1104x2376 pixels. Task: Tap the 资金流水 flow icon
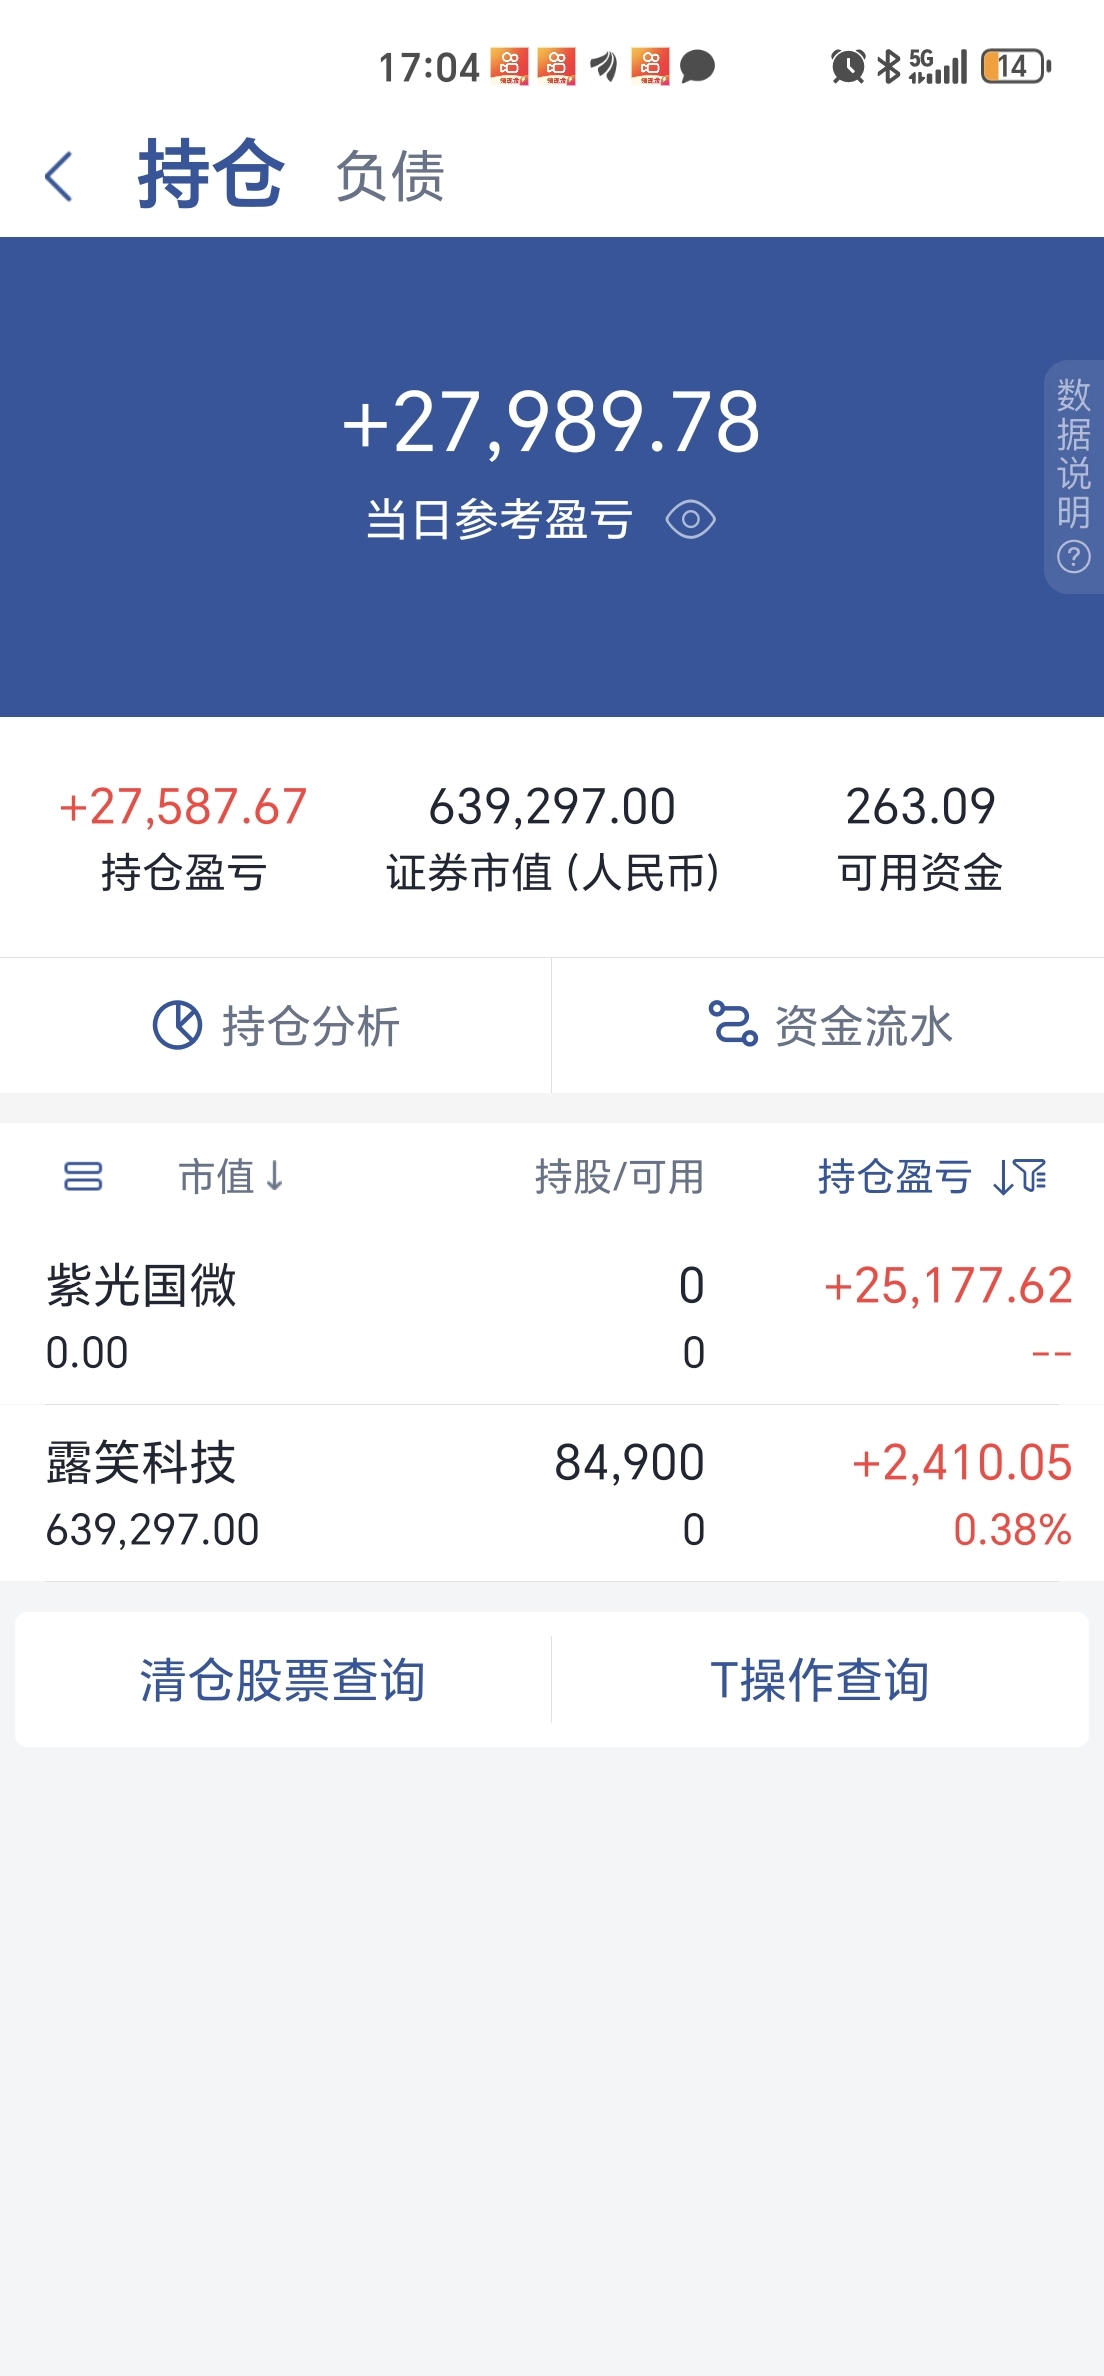732,1024
